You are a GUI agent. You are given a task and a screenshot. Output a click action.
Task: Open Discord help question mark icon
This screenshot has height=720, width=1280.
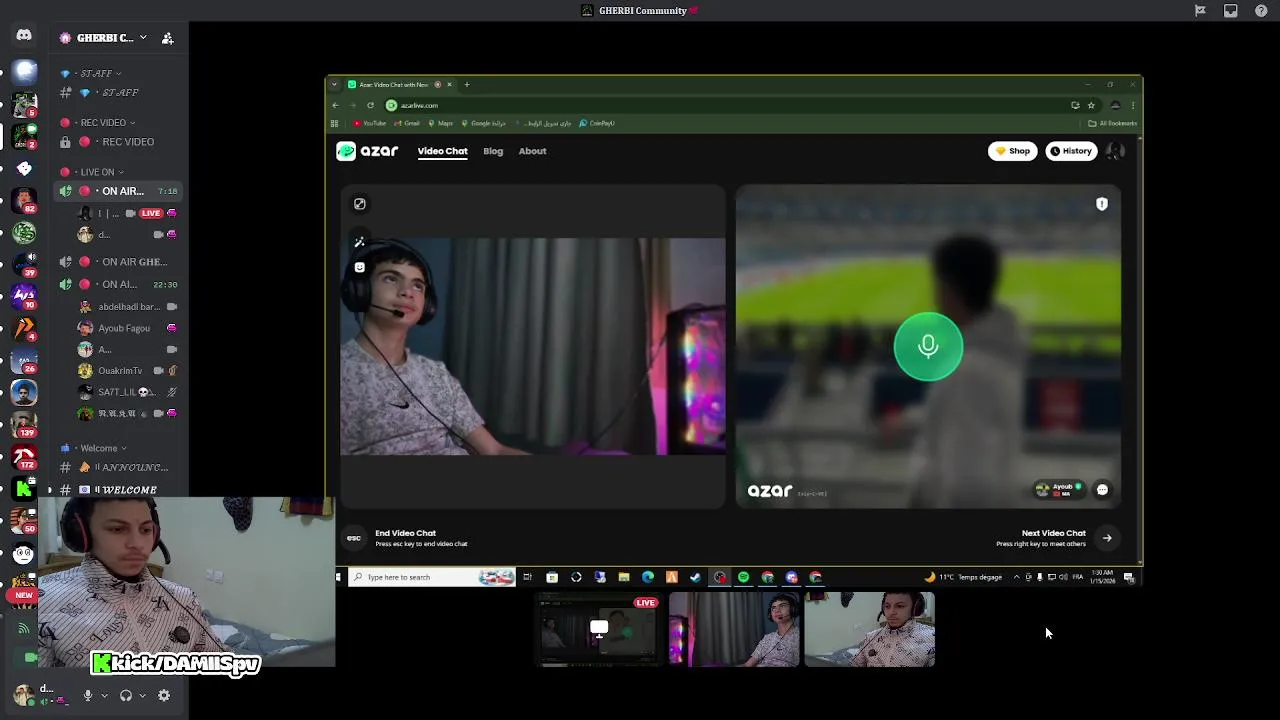coord(1261,11)
